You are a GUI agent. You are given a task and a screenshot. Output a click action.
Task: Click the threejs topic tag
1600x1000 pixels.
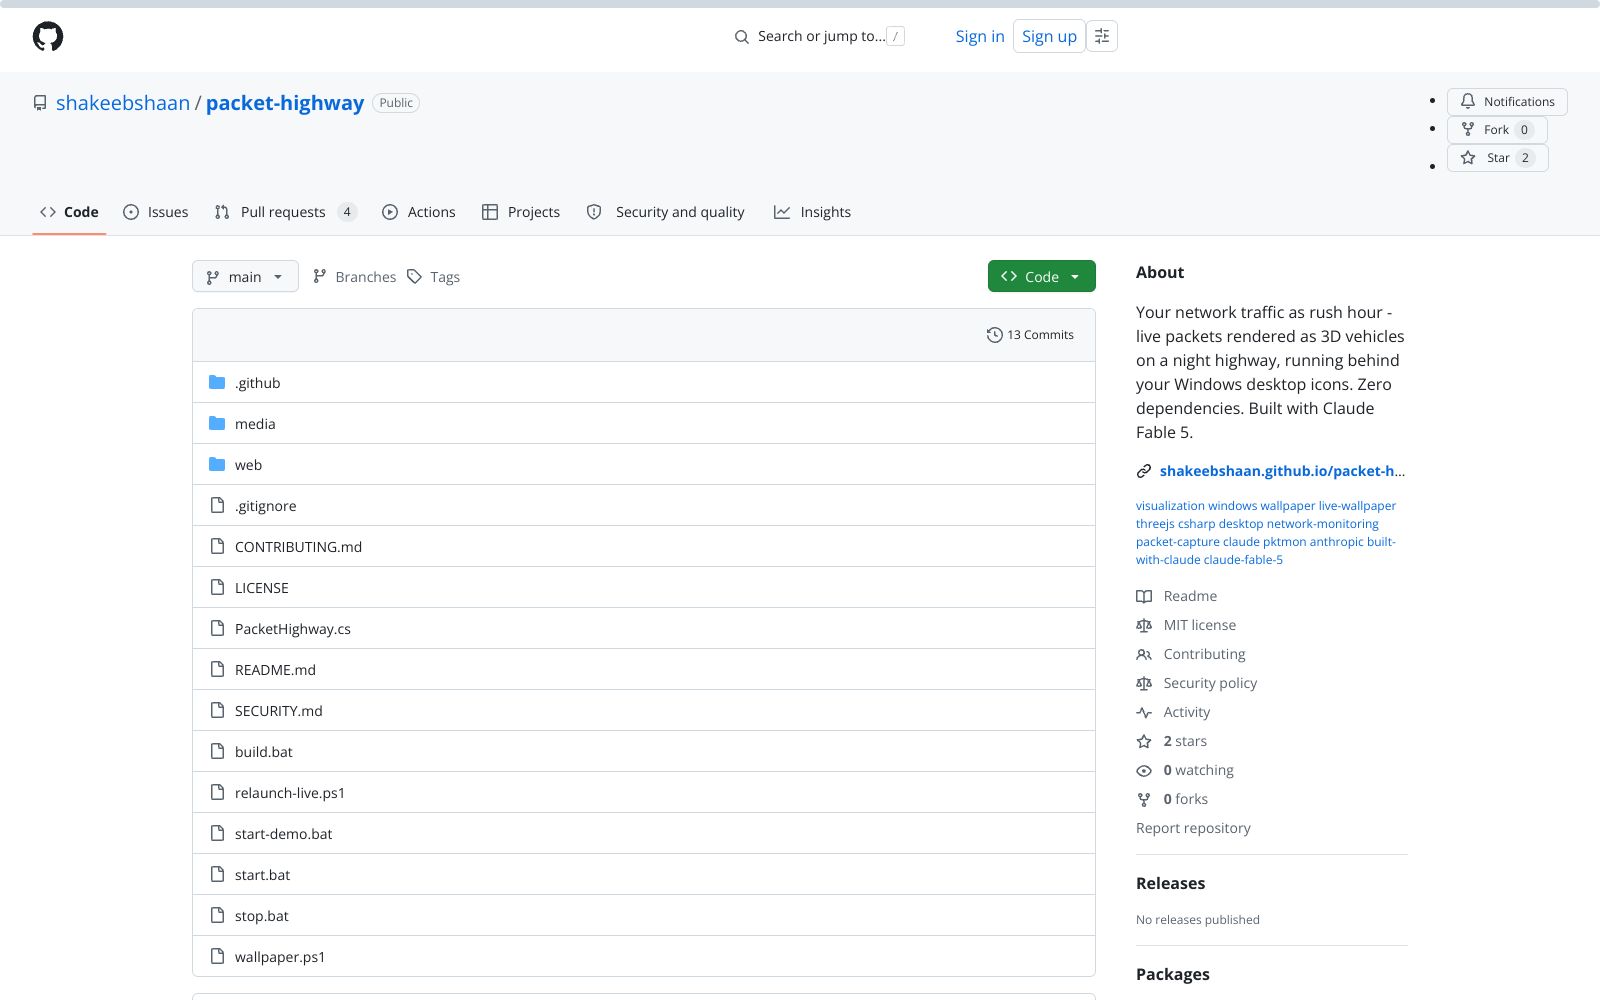point(1155,524)
